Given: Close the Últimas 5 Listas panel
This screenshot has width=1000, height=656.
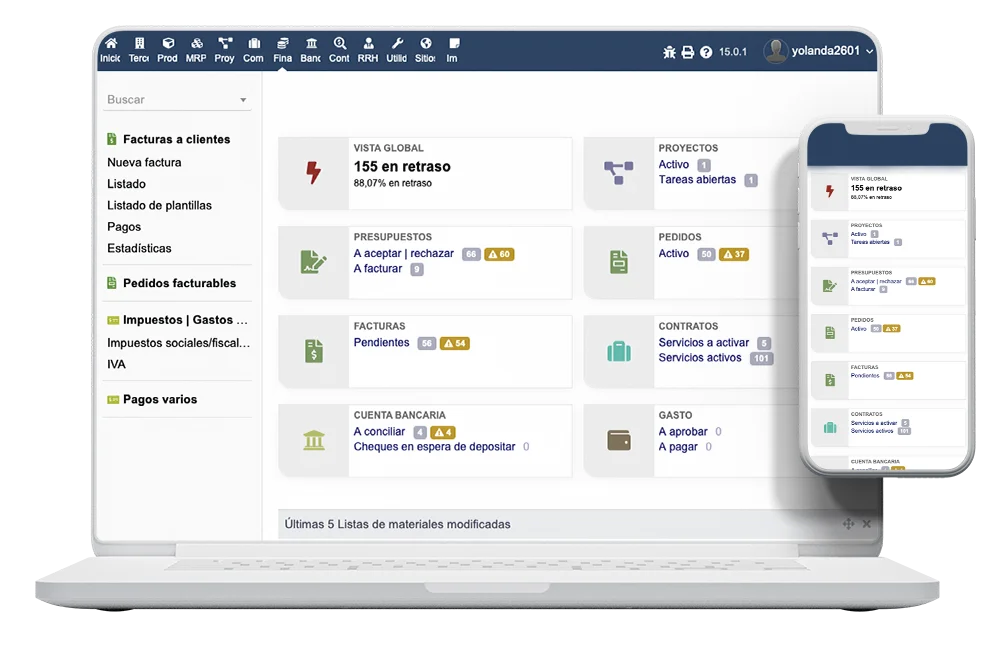Looking at the screenshot, I should (x=867, y=524).
